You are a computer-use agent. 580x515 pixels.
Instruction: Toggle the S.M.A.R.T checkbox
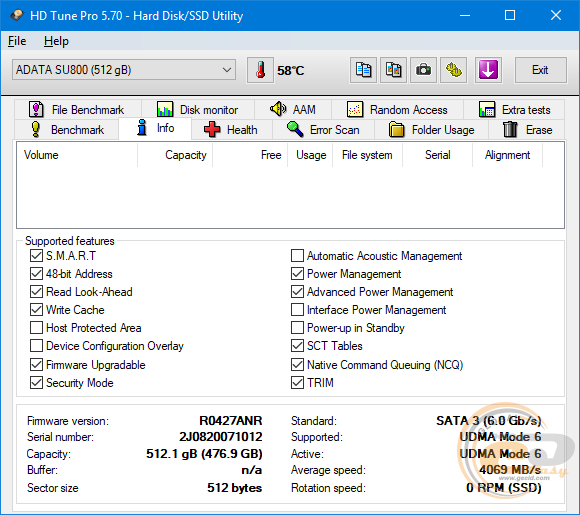[36, 256]
